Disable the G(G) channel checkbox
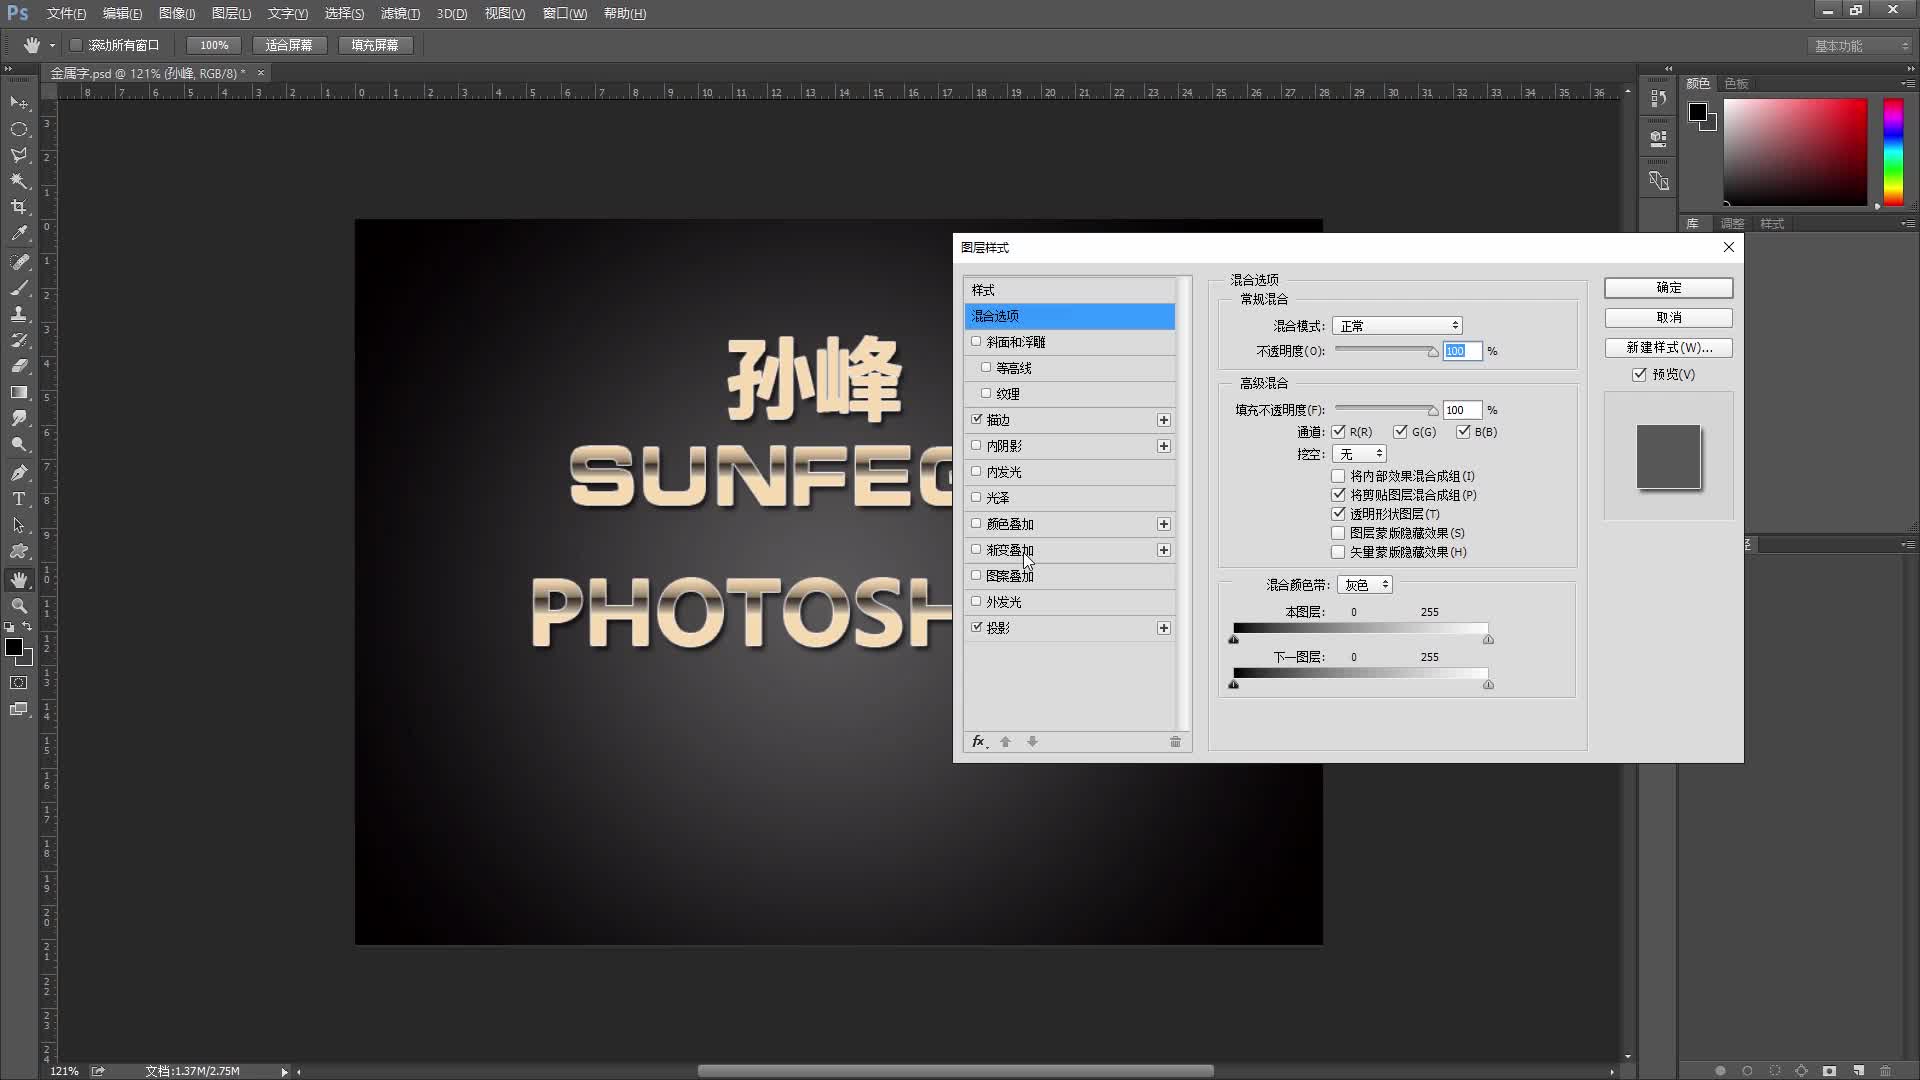 tap(1402, 431)
